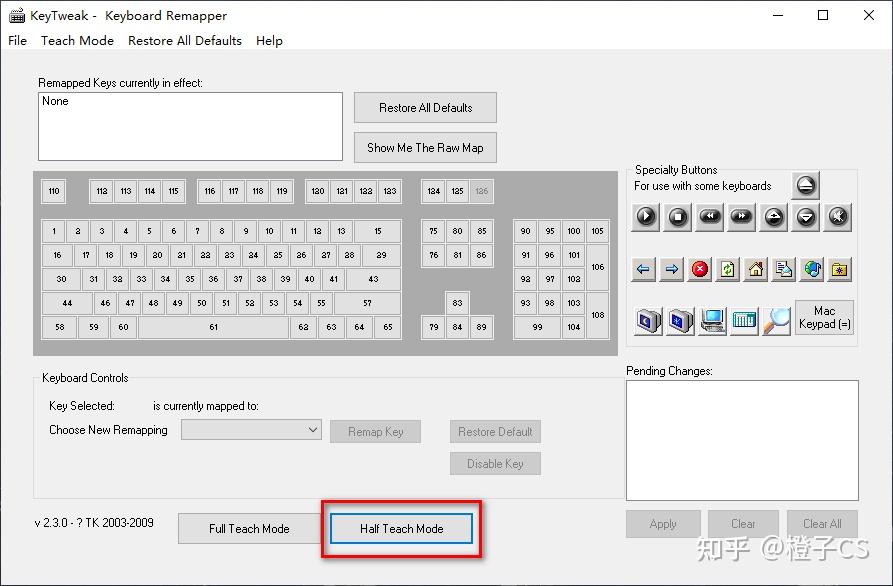Image resolution: width=893 pixels, height=586 pixels.
Task: Select key 75 on the keyboard map
Action: (433, 231)
